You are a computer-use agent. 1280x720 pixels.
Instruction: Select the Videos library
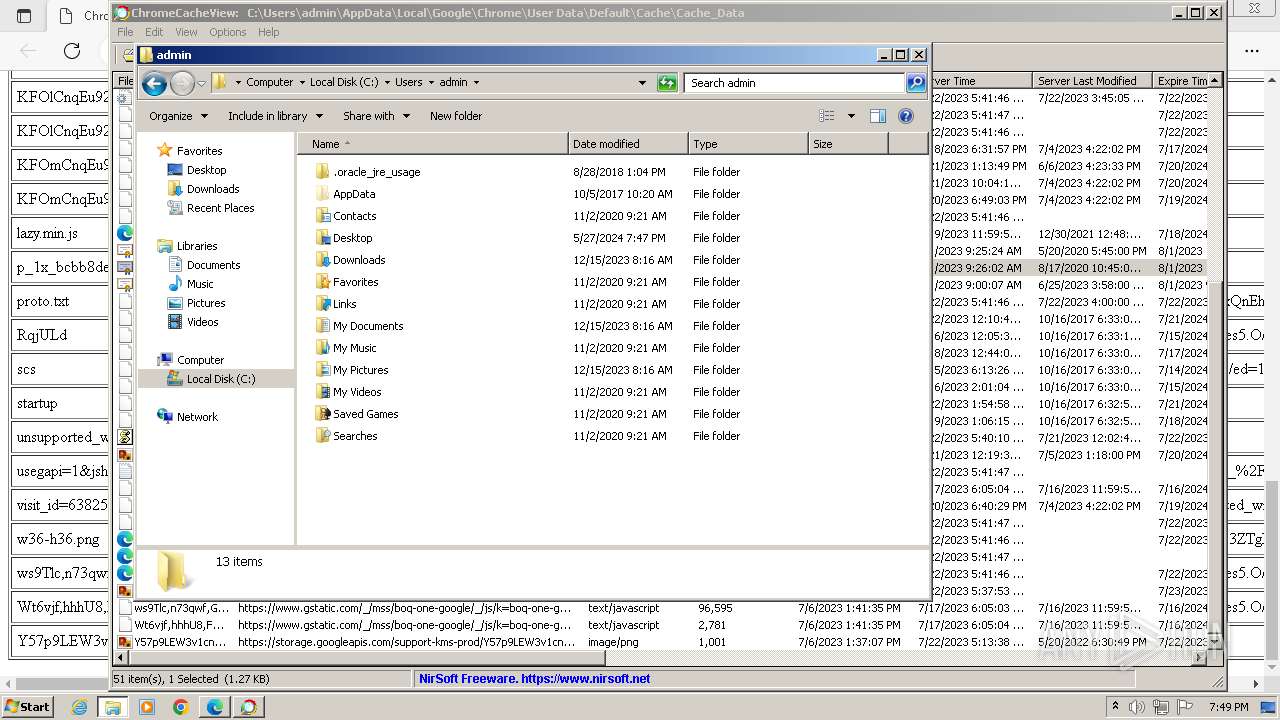click(202, 322)
